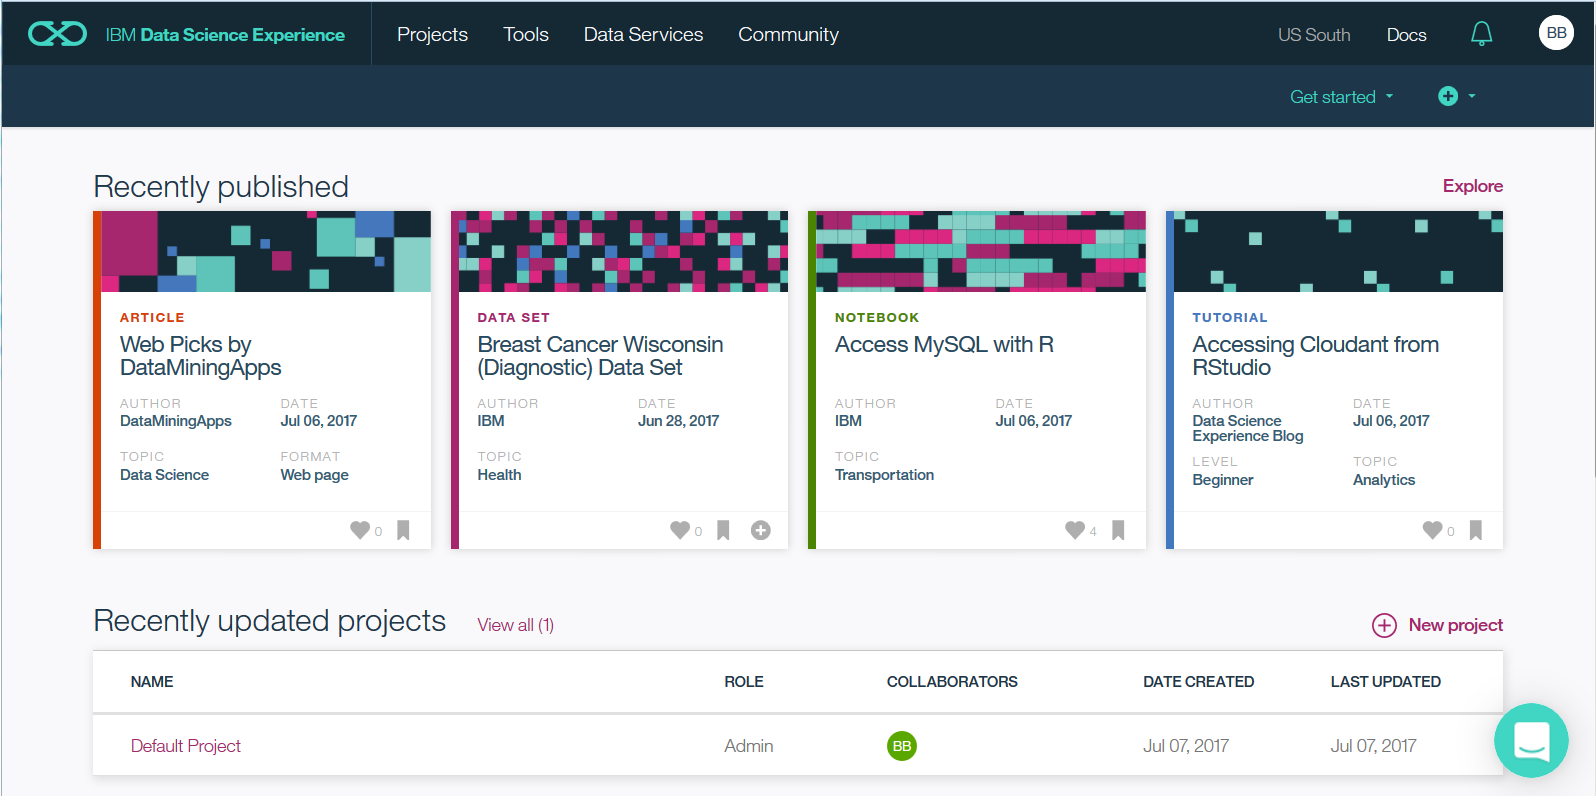Click the Data Science Experience Blog author
Screen dimensions: 1596x796
(1247, 429)
